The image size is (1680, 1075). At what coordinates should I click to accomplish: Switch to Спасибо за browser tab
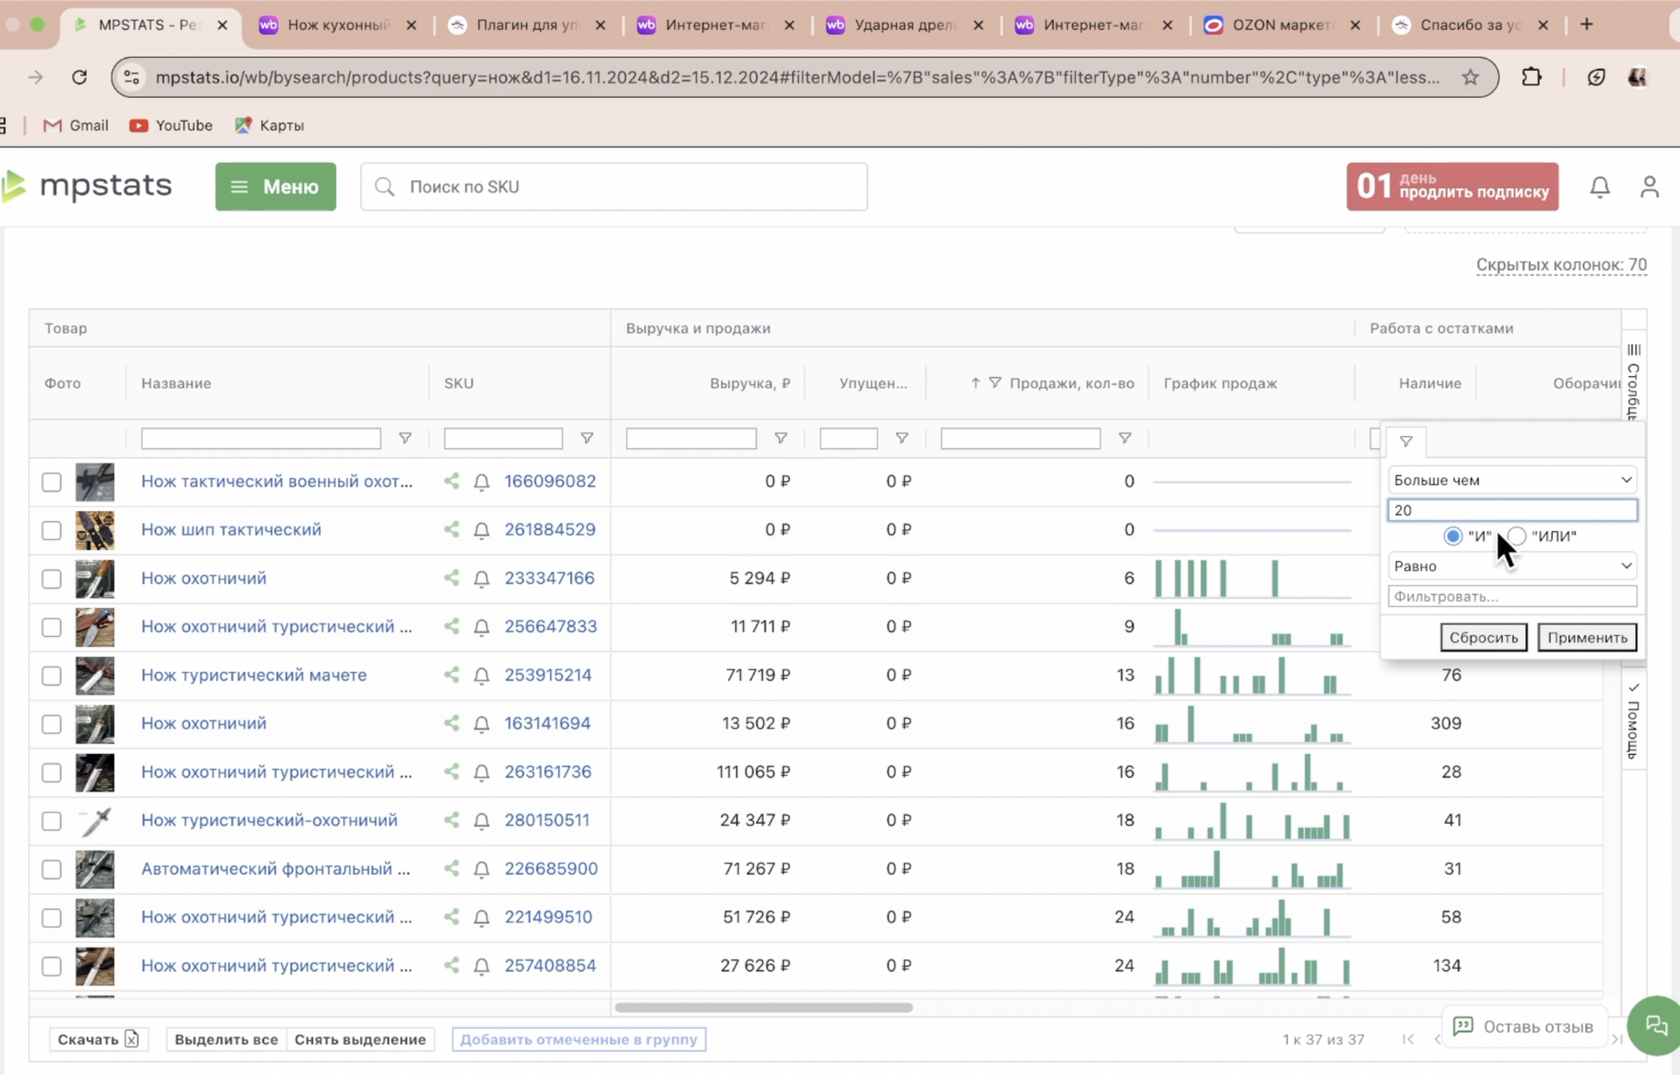tap(1471, 25)
